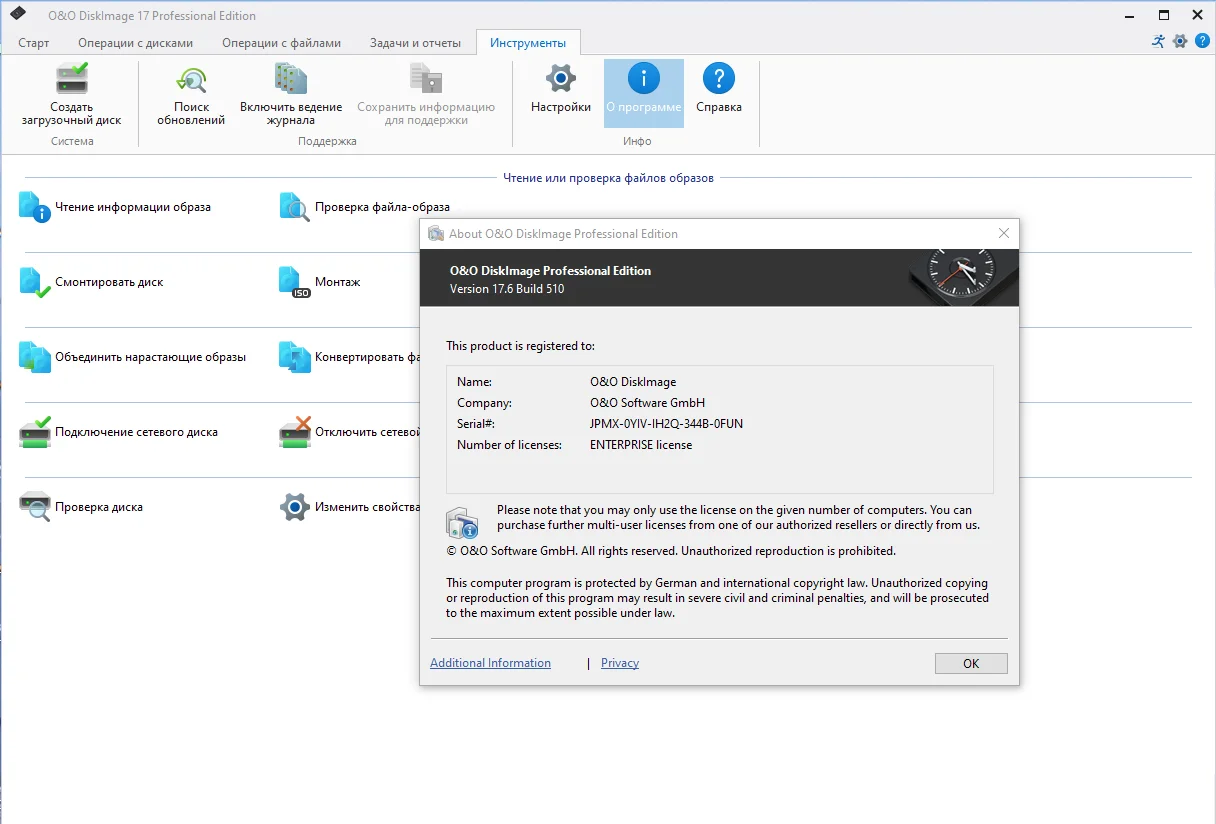Screen dimensions: 1216x824
Task: Open the Операции с дисками tab
Action: click(138, 43)
